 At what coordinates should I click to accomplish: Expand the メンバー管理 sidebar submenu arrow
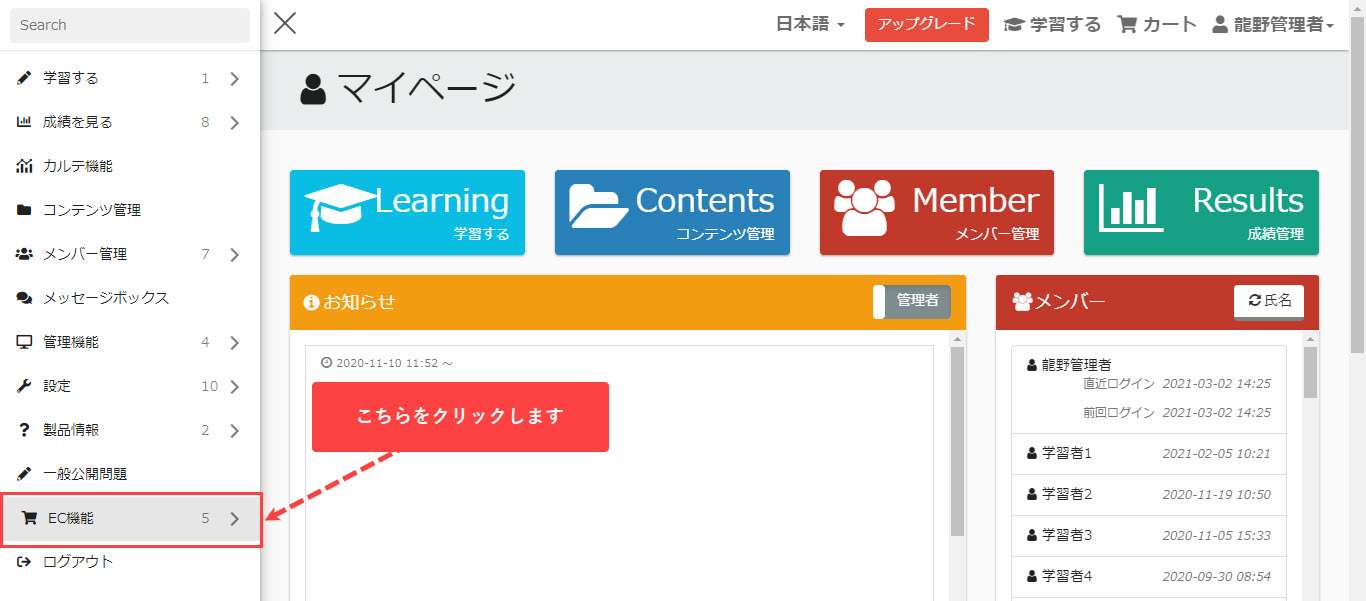pyautogui.click(x=234, y=255)
